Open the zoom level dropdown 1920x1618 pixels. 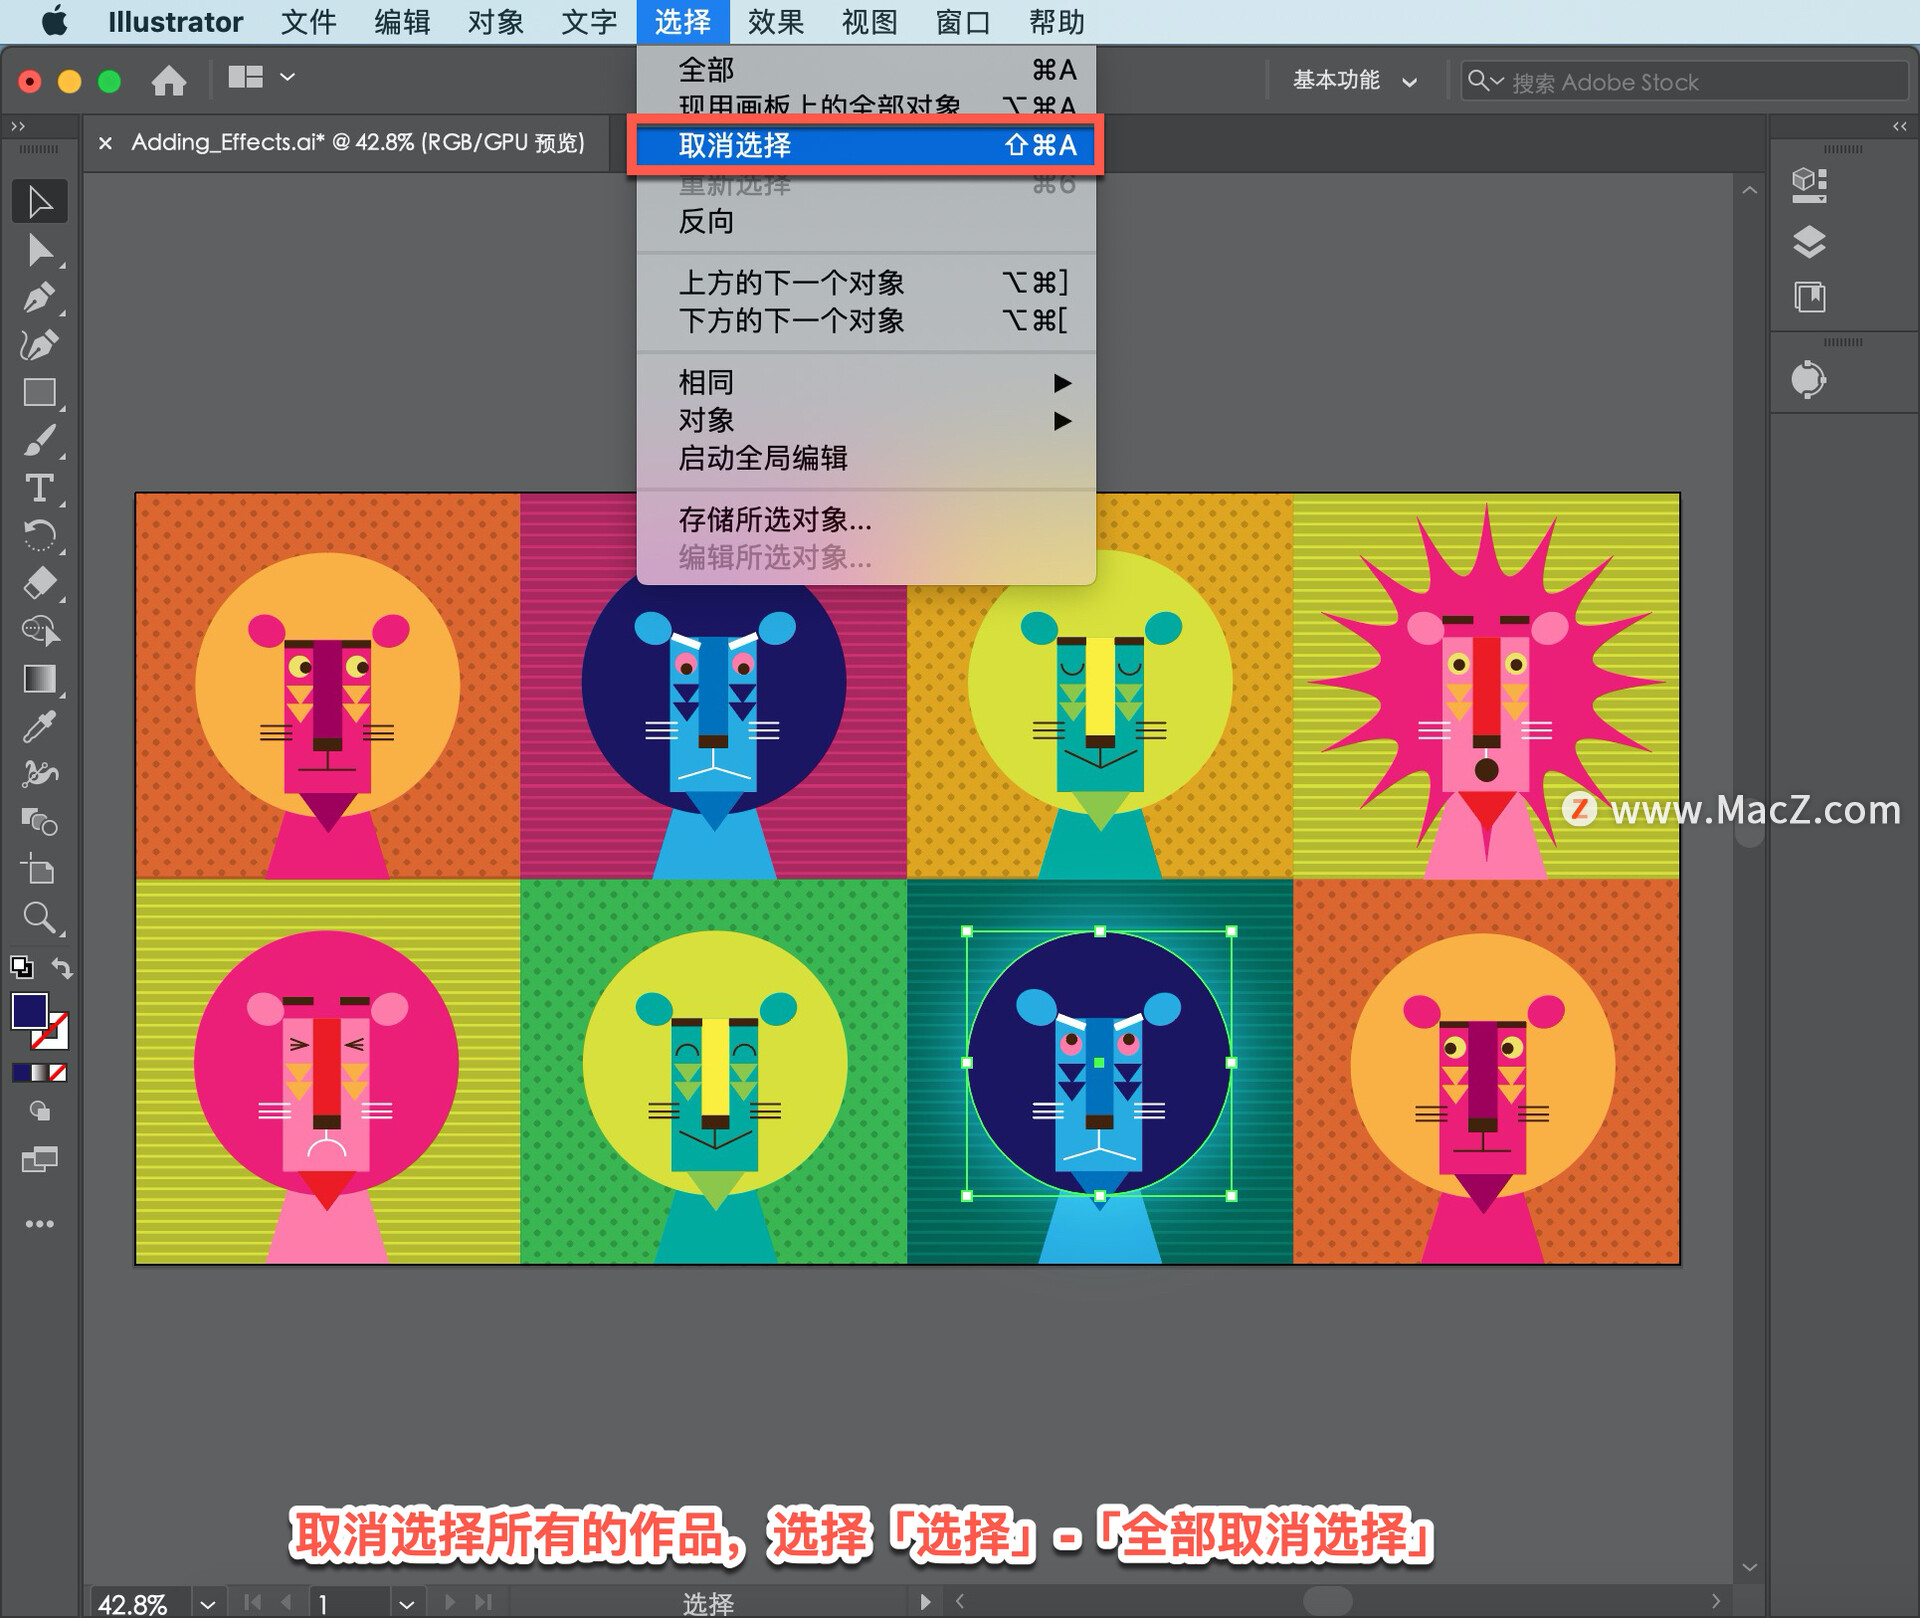pos(207,1604)
